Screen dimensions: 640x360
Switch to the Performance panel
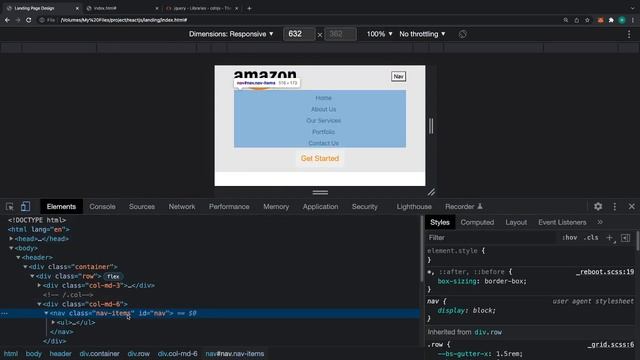(x=229, y=207)
